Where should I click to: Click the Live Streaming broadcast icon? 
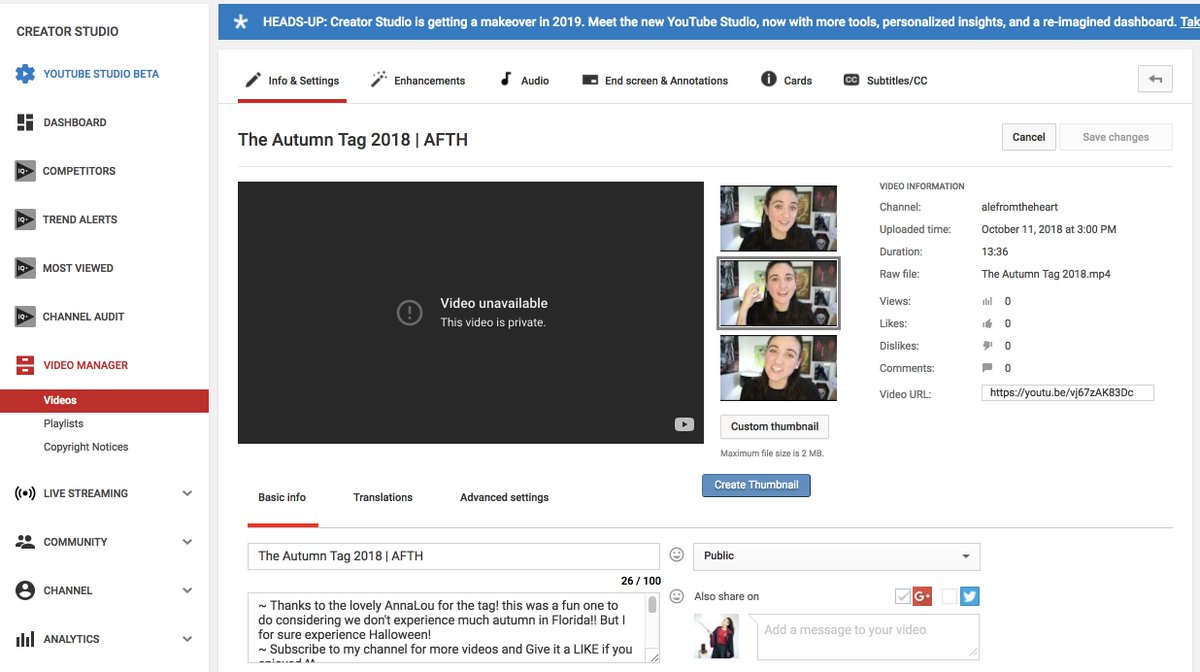click(25, 493)
